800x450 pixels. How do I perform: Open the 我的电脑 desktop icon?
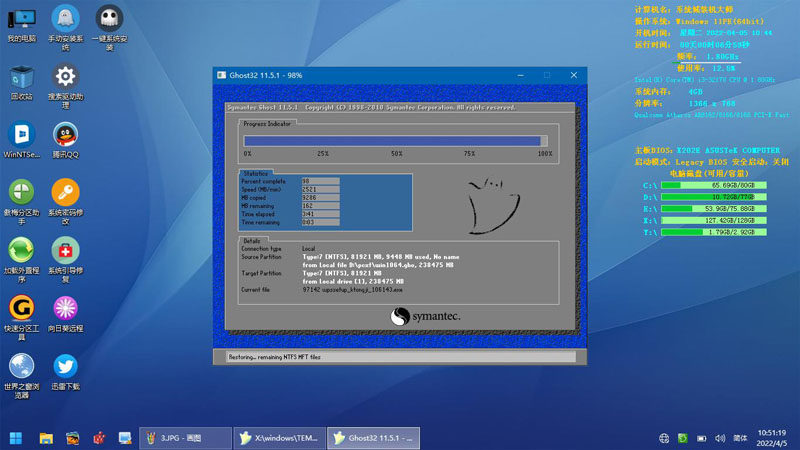[21, 25]
